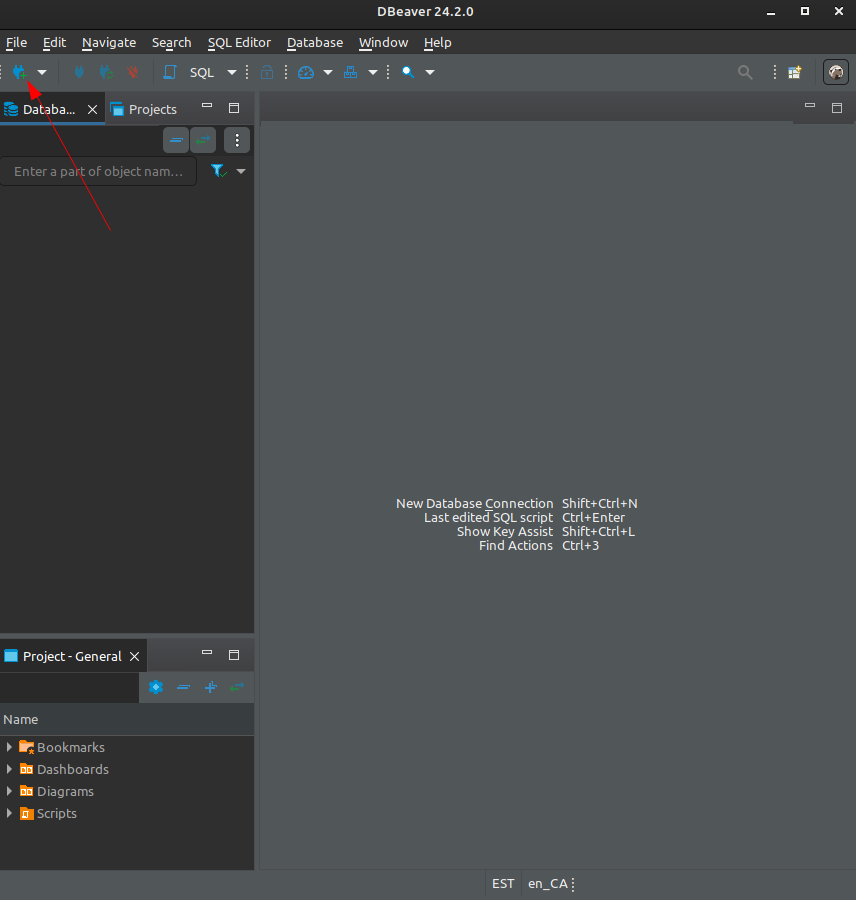Expand the dashboard dropdown arrow
The height and width of the screenshot is (900, 856).
(x=328, y=72)
